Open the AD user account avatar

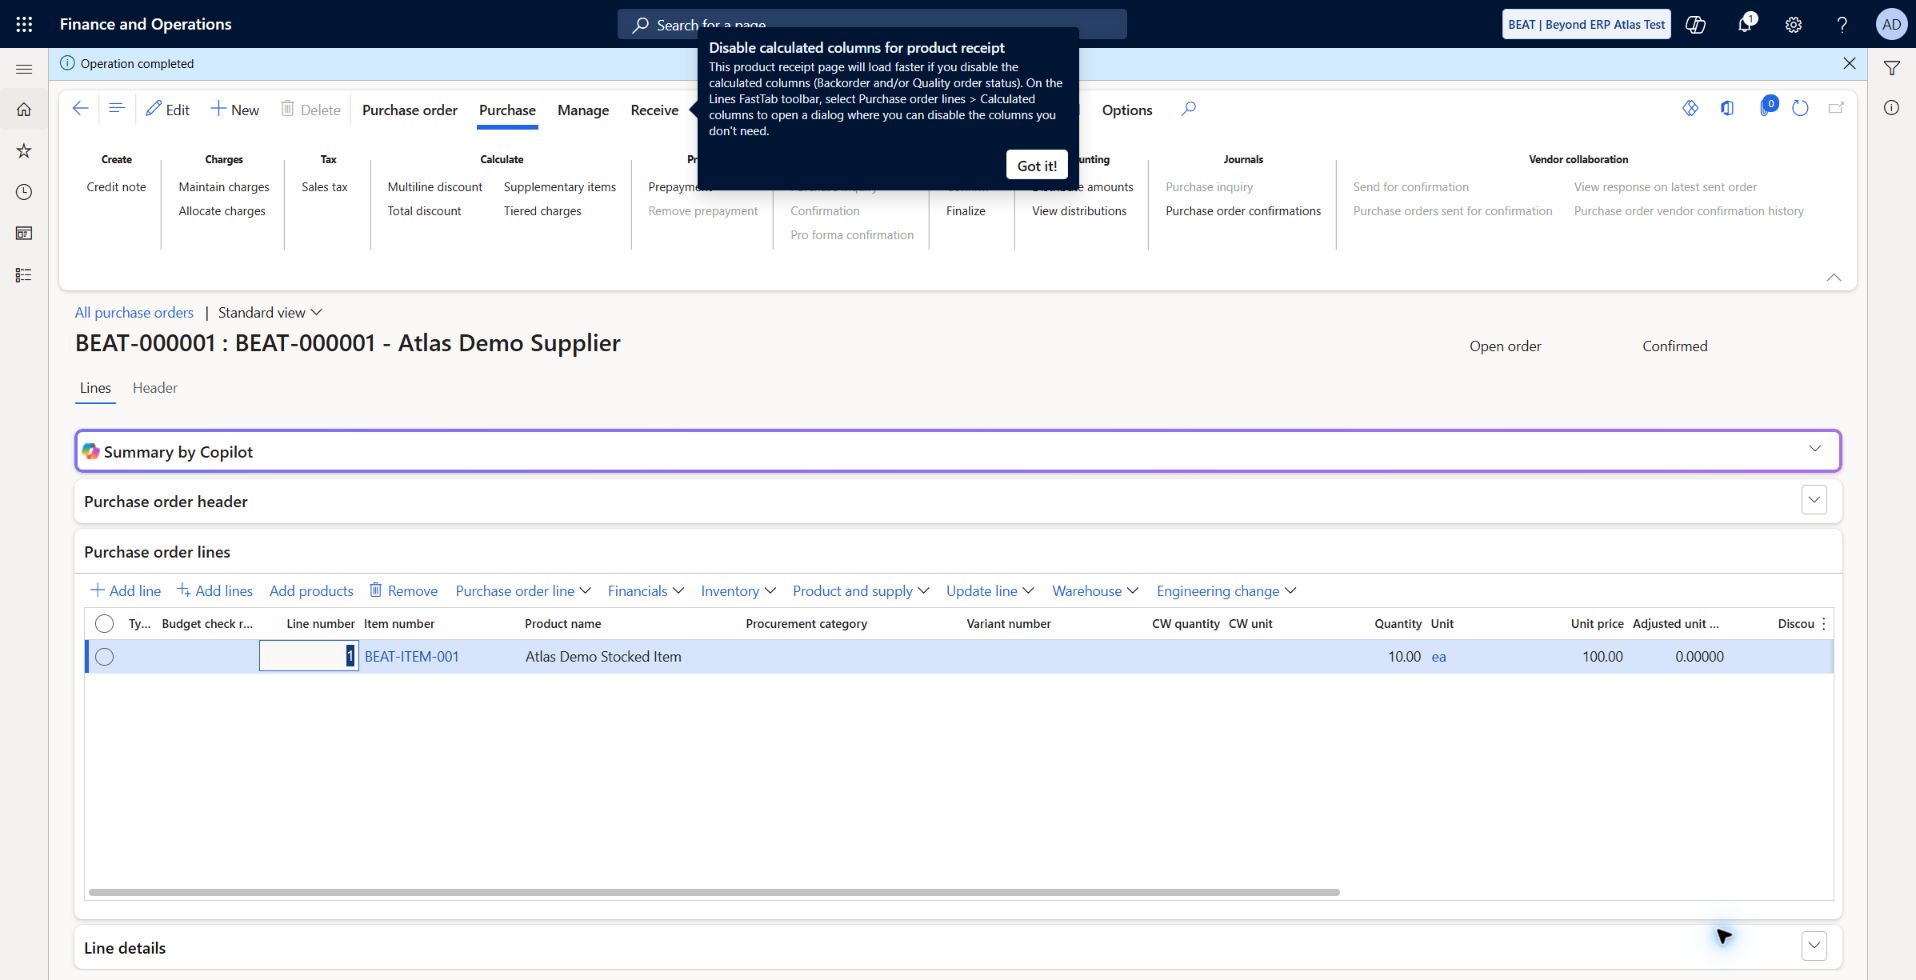click(x=1891, y=24)
